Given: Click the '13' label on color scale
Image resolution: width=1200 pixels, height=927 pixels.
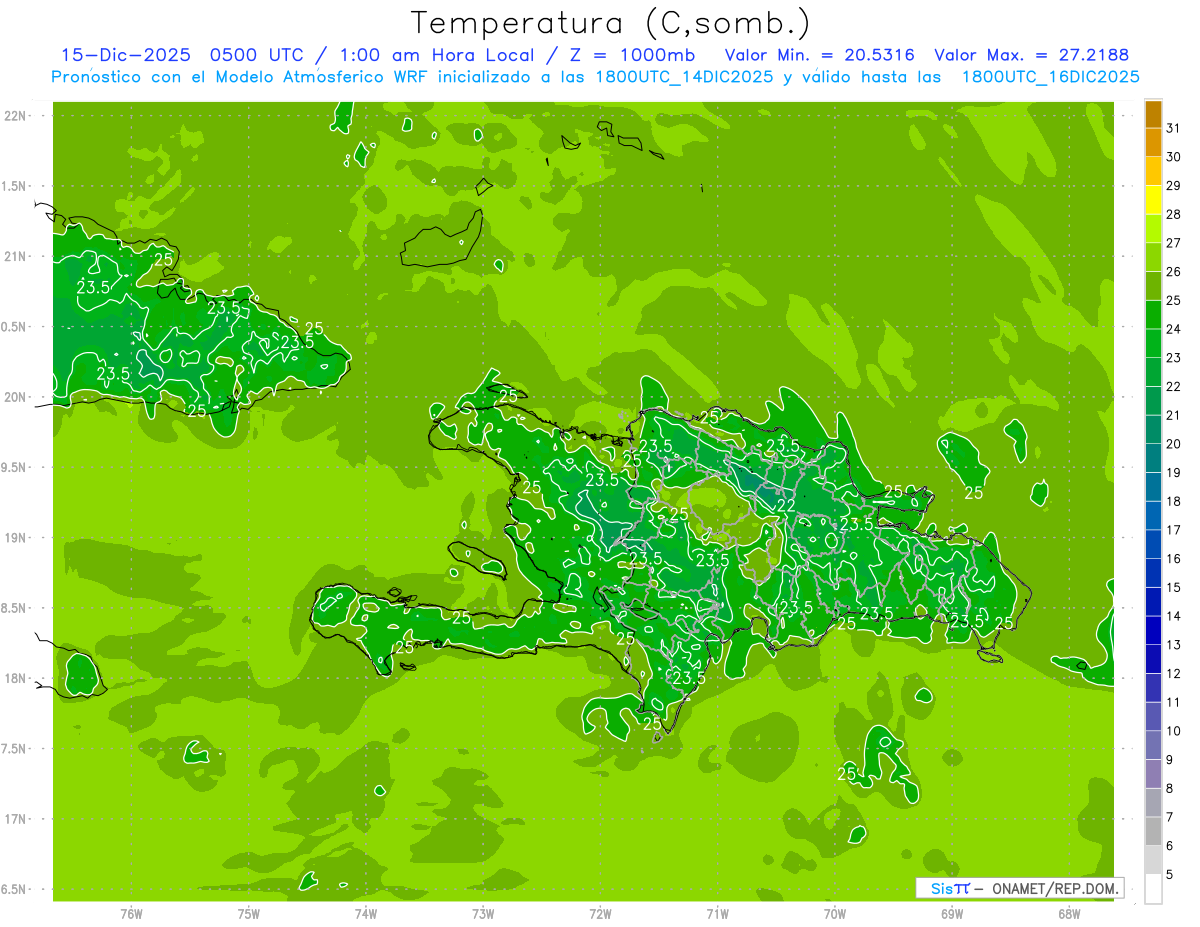Looking at the screenshot, I should point(1173,645).
